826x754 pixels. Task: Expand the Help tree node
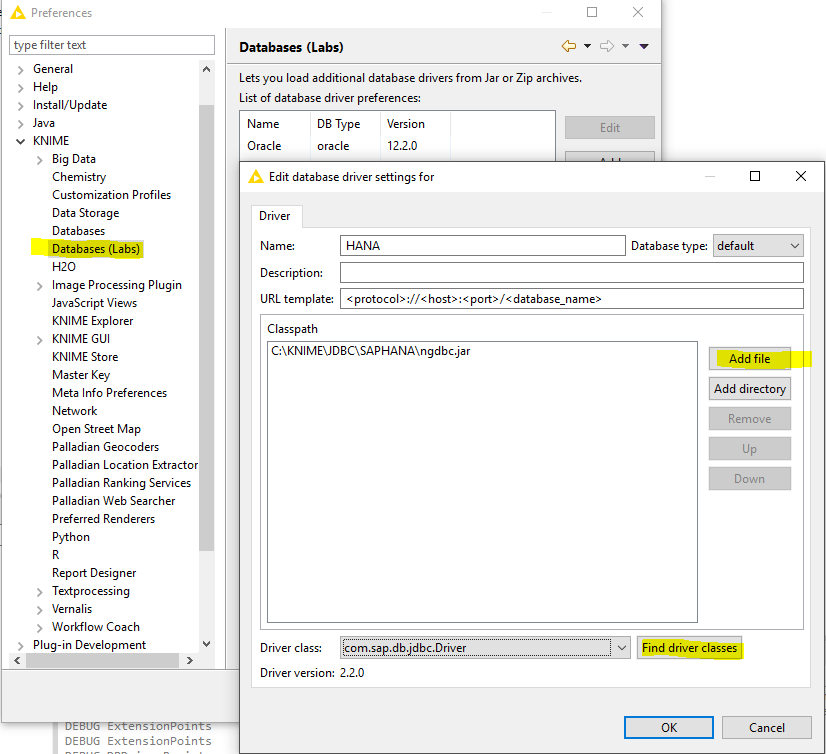point(21,87)
